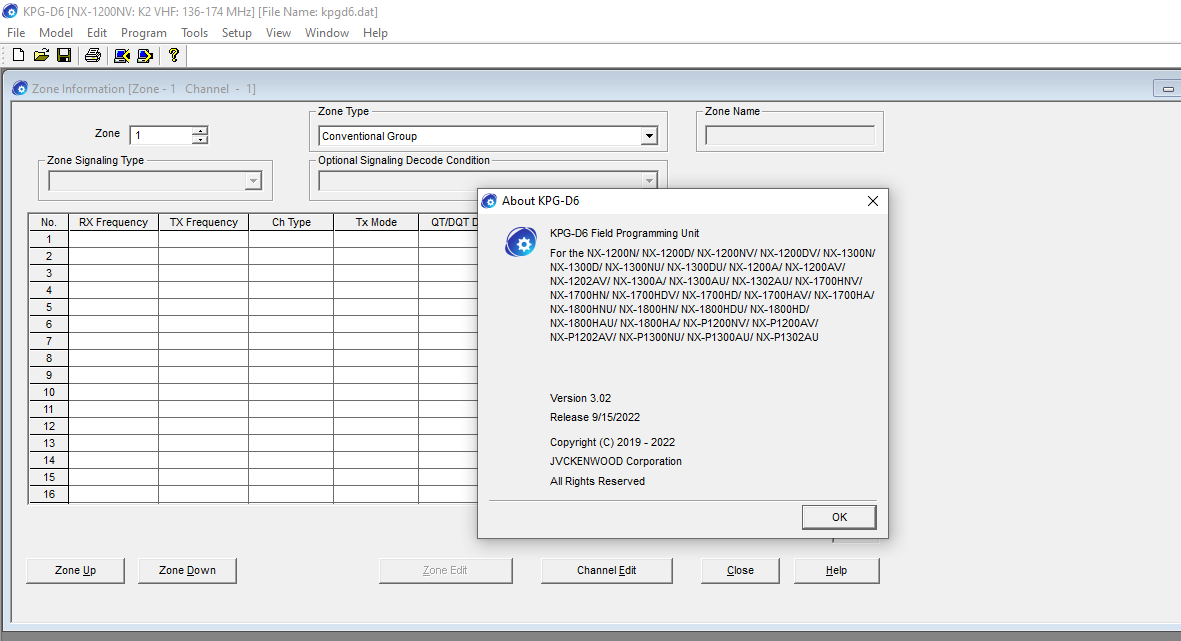The width and height of the screenshot is (1181, 641).
Task: Click the 'Version 3.02' text
Action: (x=581, y=398)
